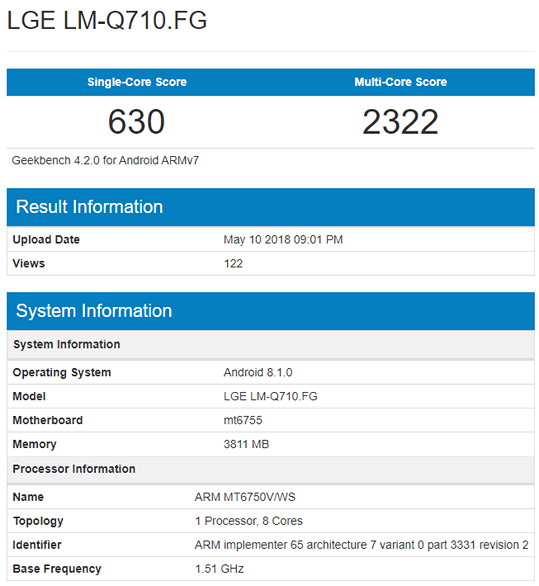Select the 1.51 GHz frequency value
Viewport: 539px width, 586px height.
coord(219,569)
